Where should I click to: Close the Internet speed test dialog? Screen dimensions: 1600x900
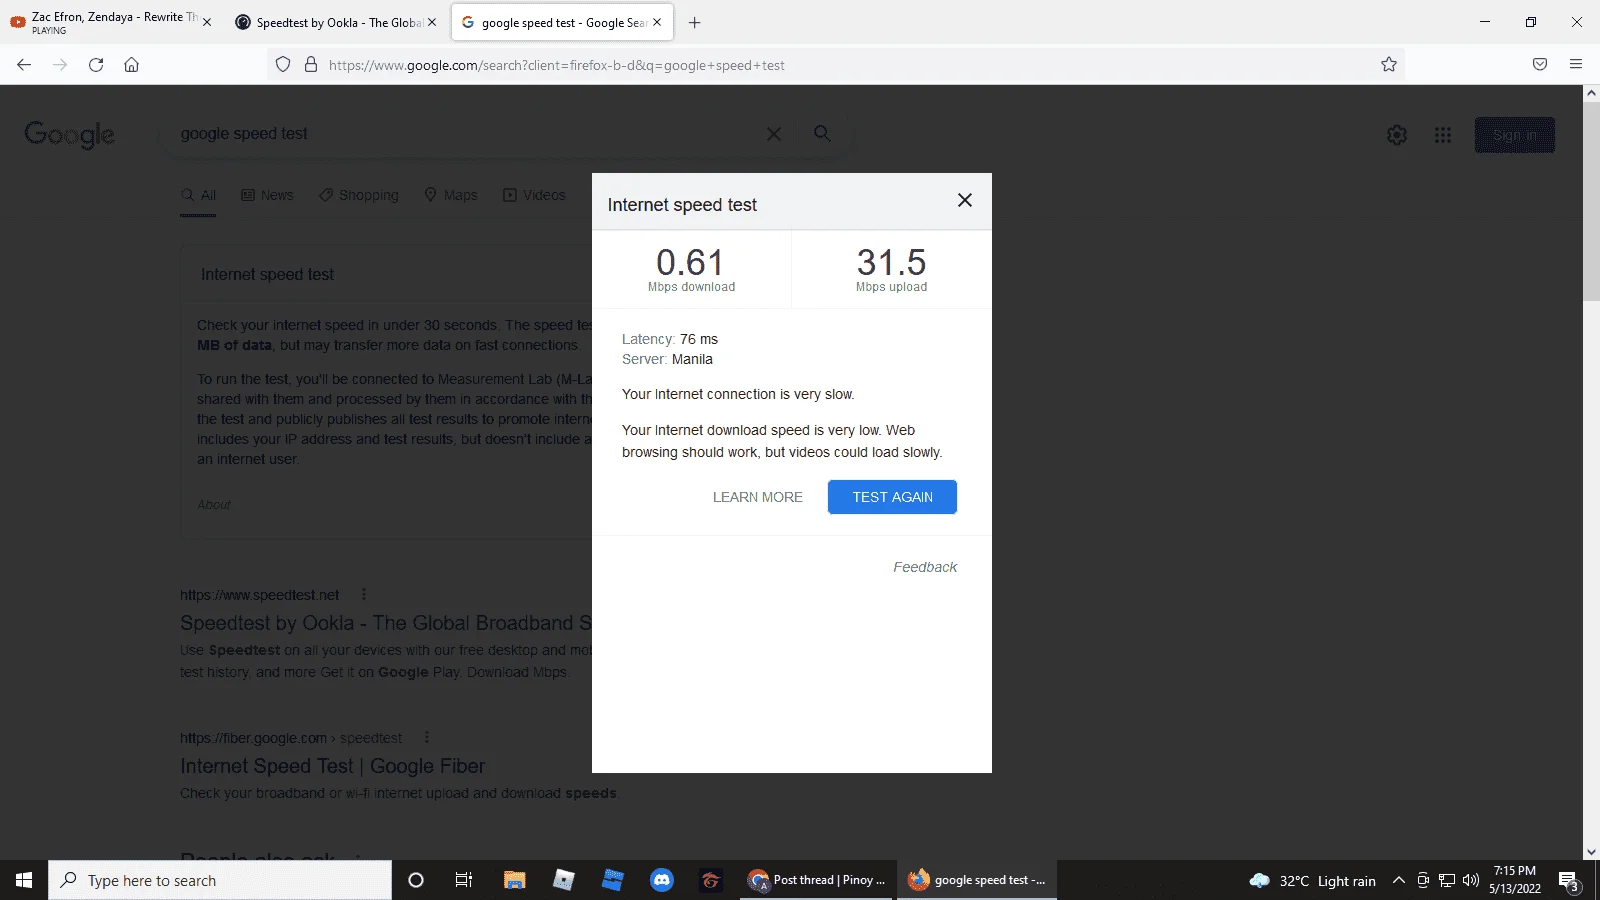pos(964,200)
